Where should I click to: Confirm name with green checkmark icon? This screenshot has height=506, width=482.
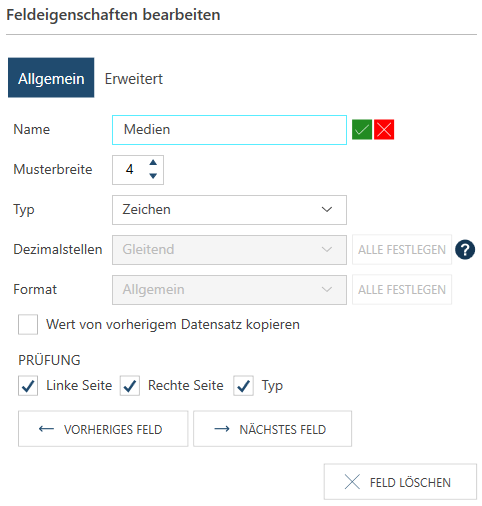[362, 129]
